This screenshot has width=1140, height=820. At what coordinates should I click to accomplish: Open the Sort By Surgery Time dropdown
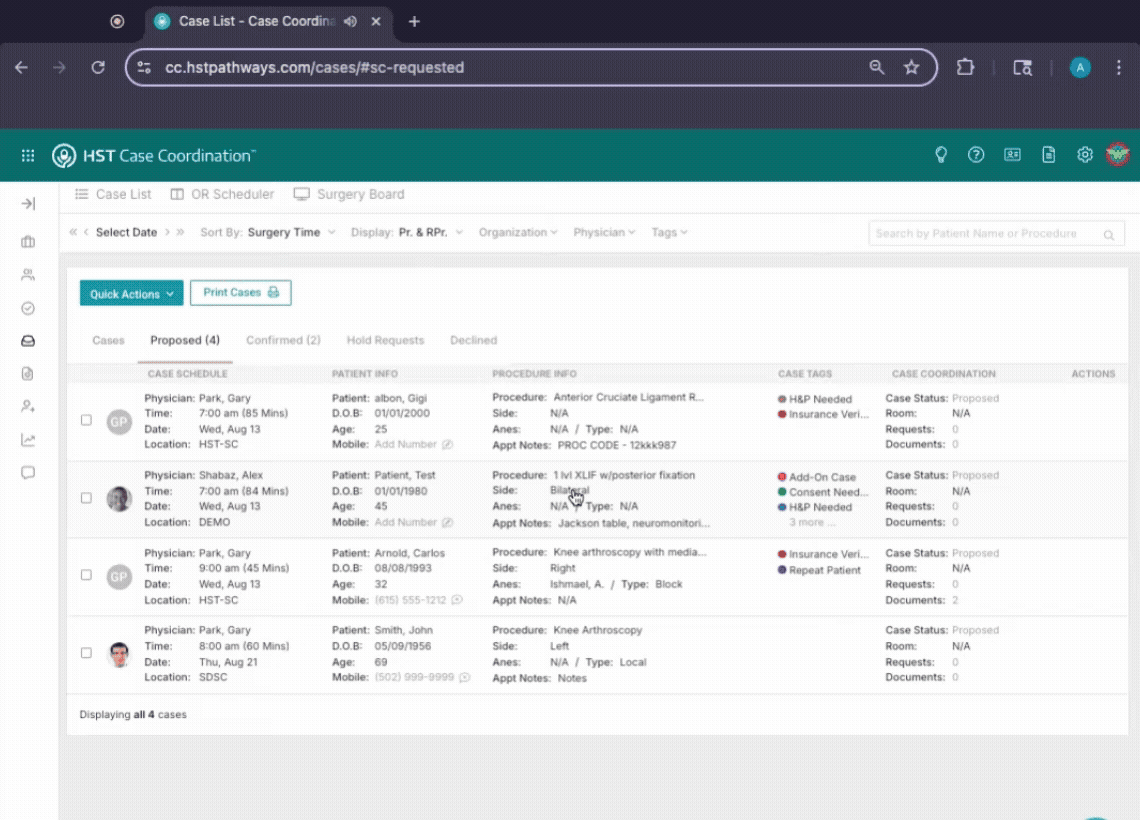click(x=290, y=232)
